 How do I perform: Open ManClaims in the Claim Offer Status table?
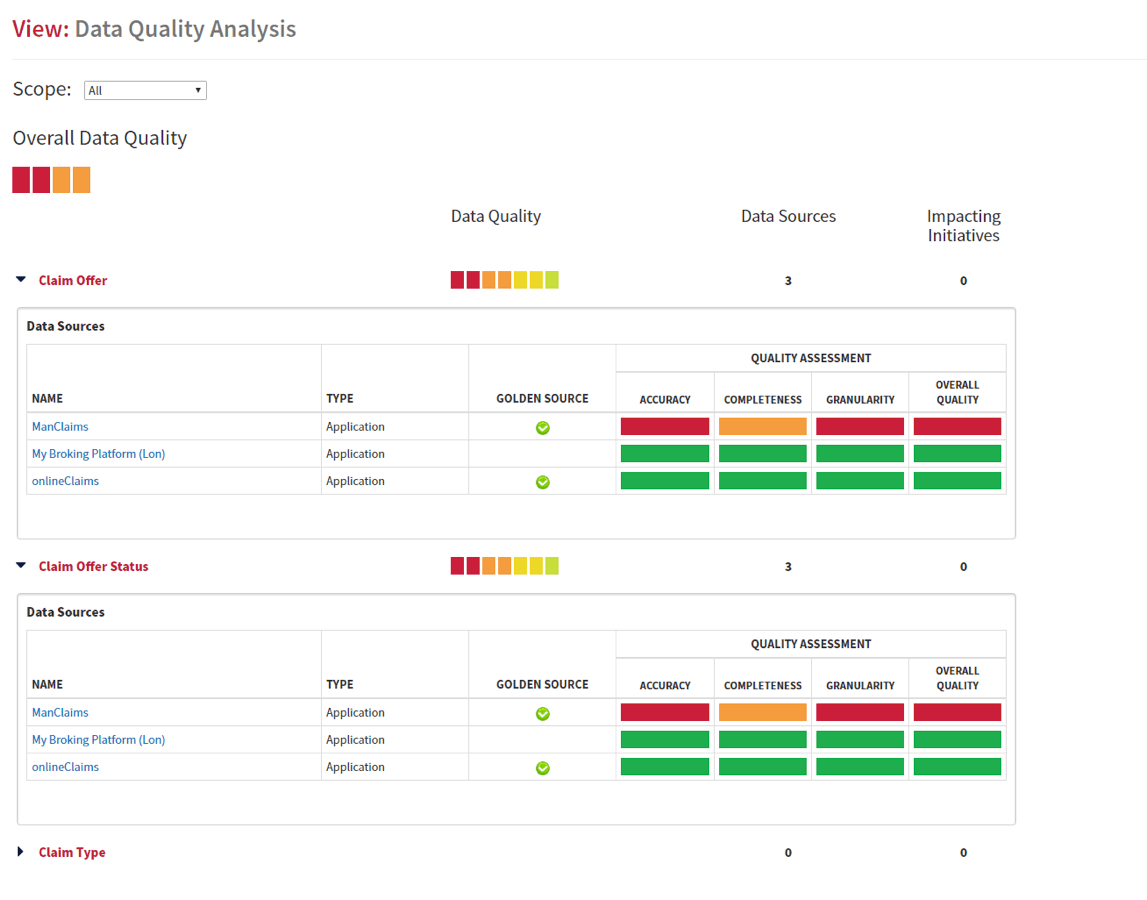click(60, 713)
